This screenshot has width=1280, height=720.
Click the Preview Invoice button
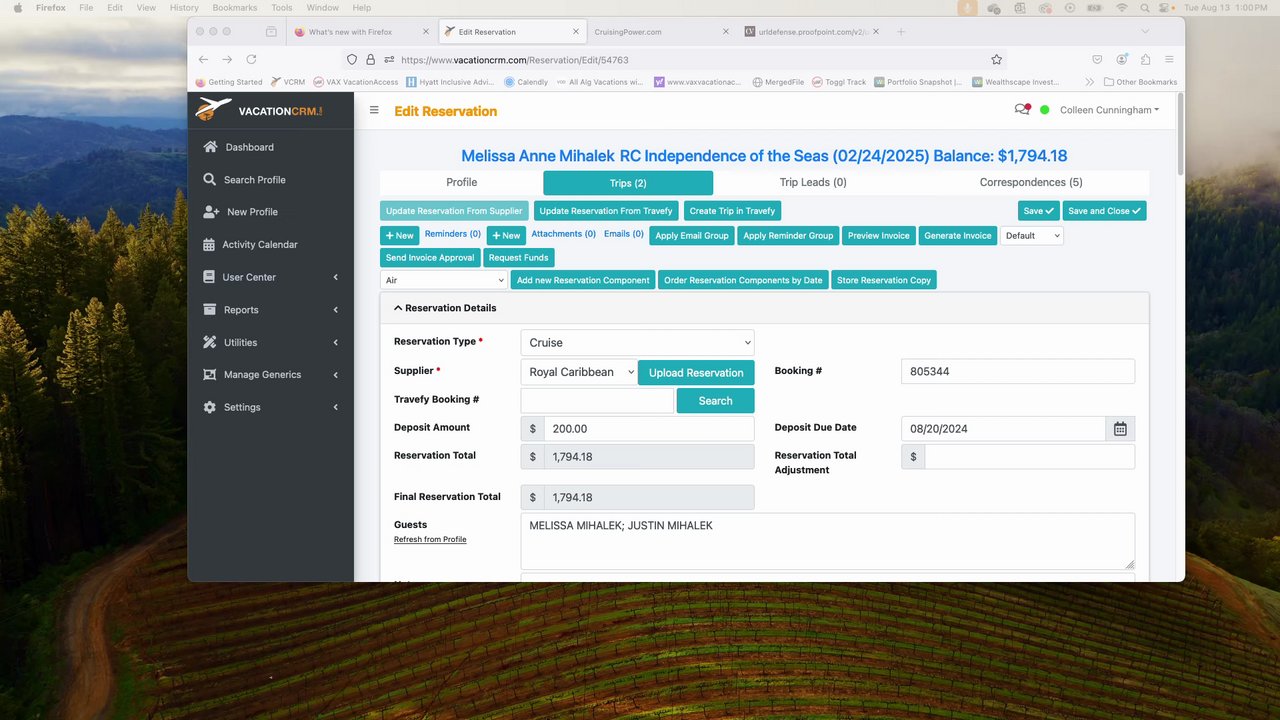tap(878, 236)
